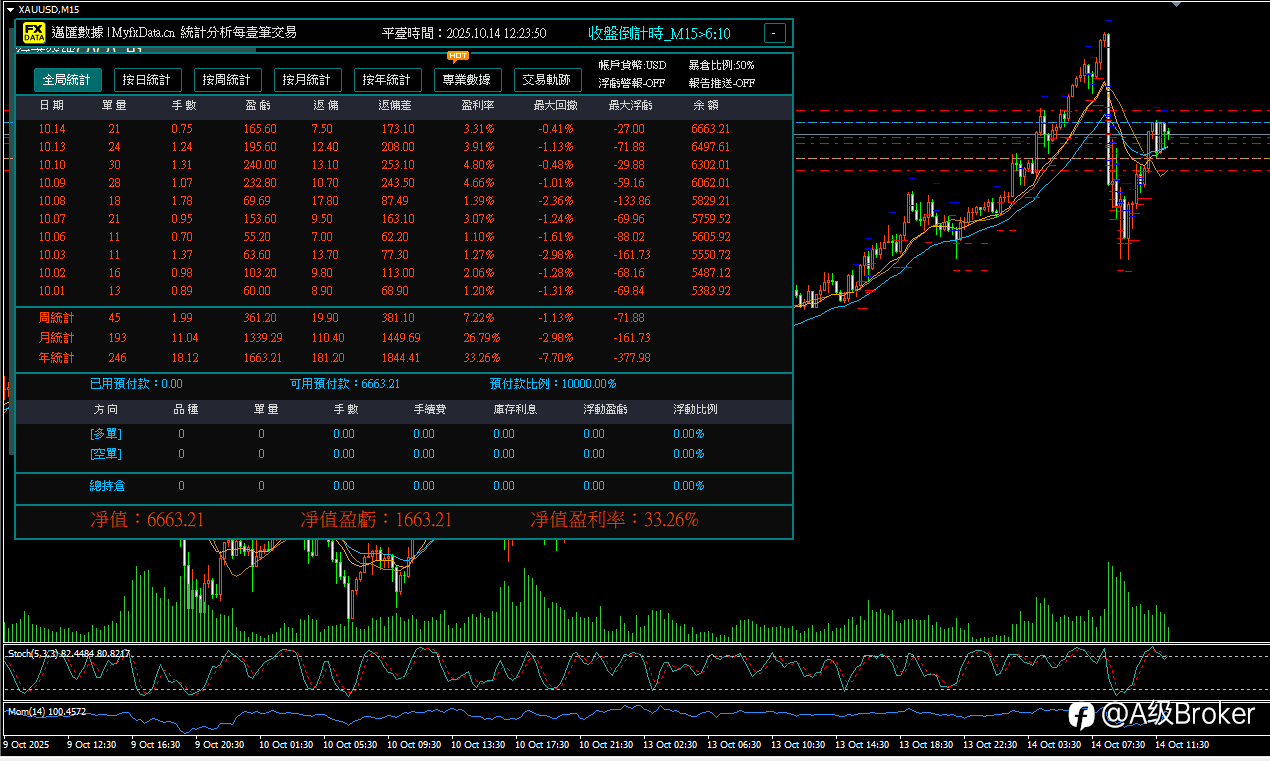Viewport: 1270px width, 761px height.
Task: Click the [空單] short positions row
Action: [106, 454]
